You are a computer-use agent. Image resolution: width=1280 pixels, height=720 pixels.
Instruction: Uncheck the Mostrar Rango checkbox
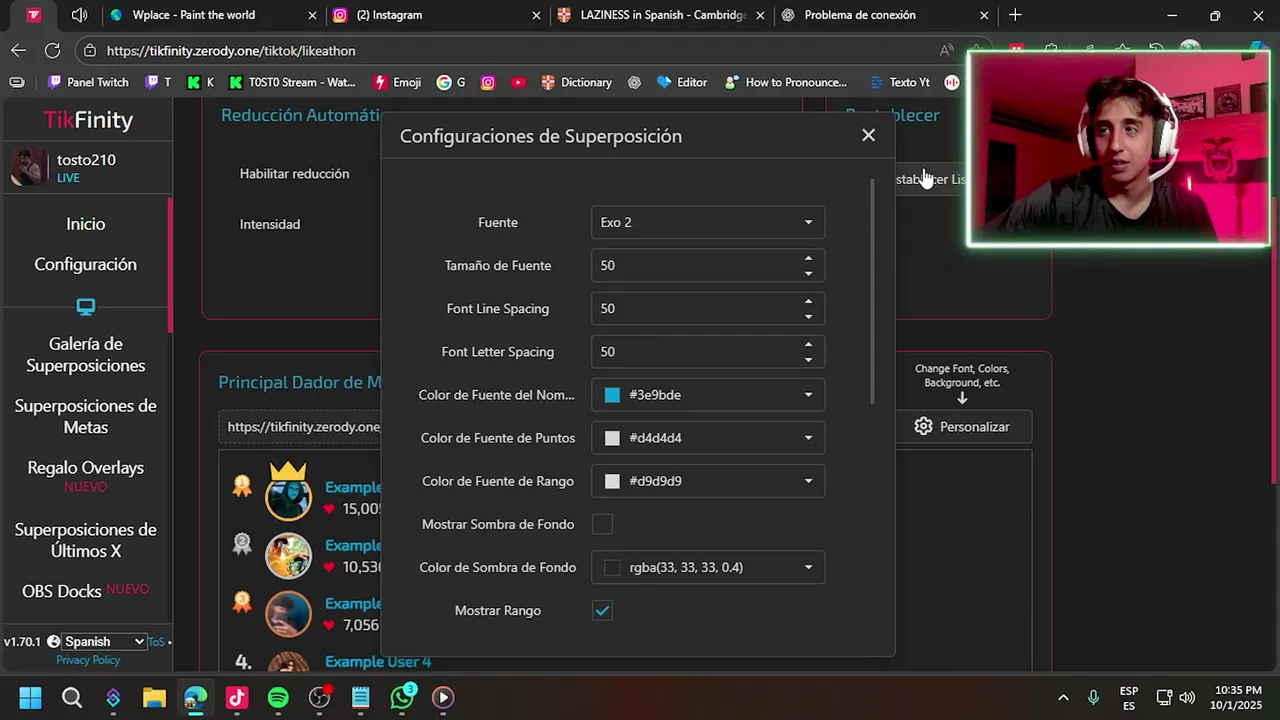602,610
